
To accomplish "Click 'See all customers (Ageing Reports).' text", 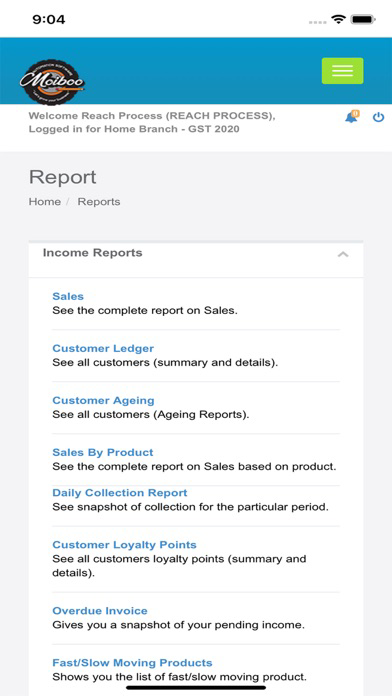I will point(151,415).
